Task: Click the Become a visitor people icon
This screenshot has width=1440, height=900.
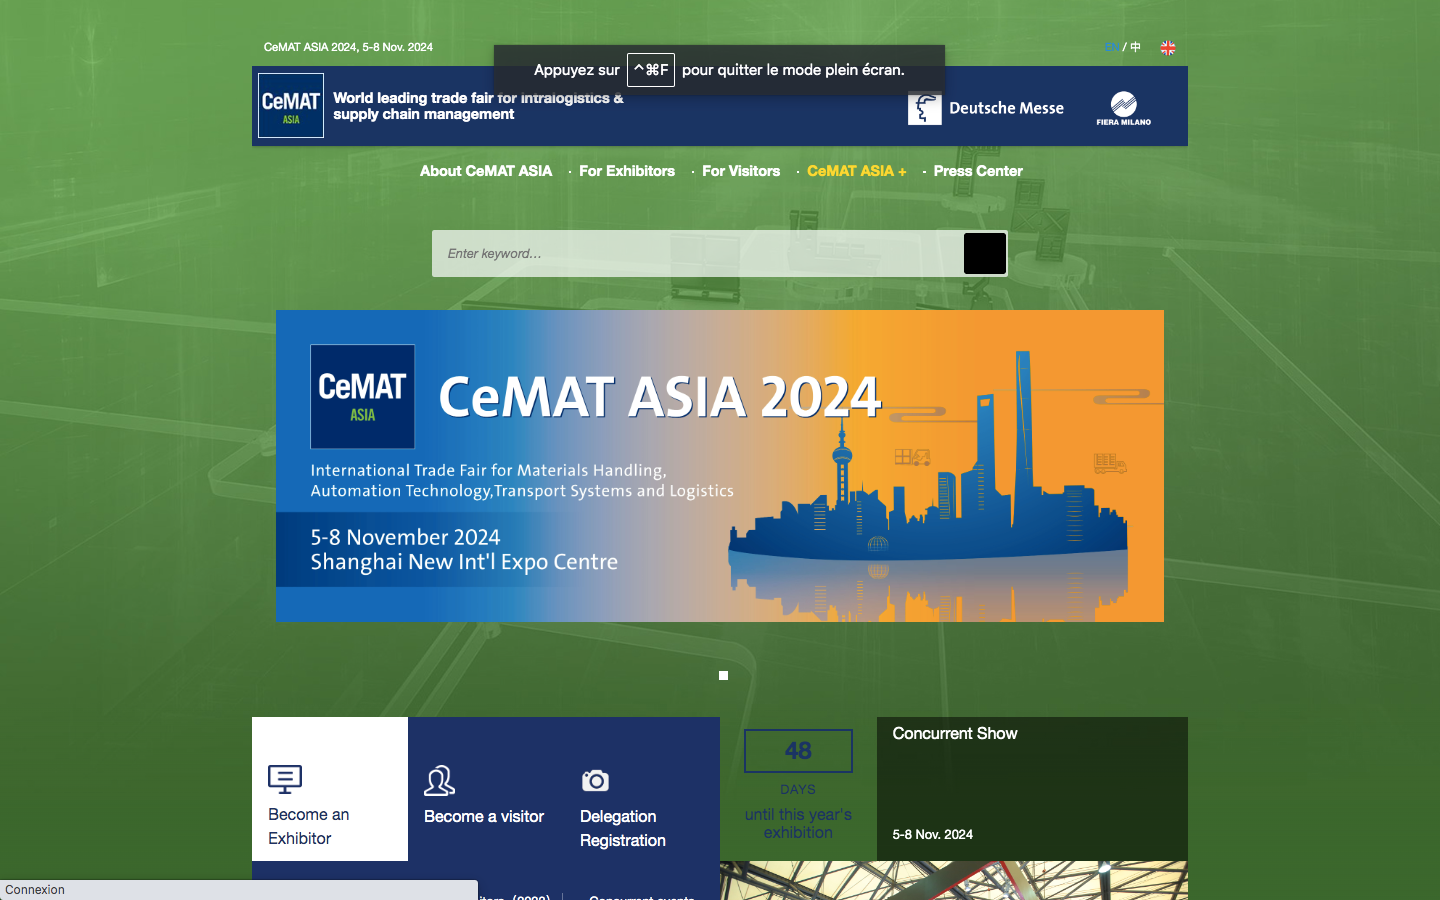Action: (x=439, y=781)
